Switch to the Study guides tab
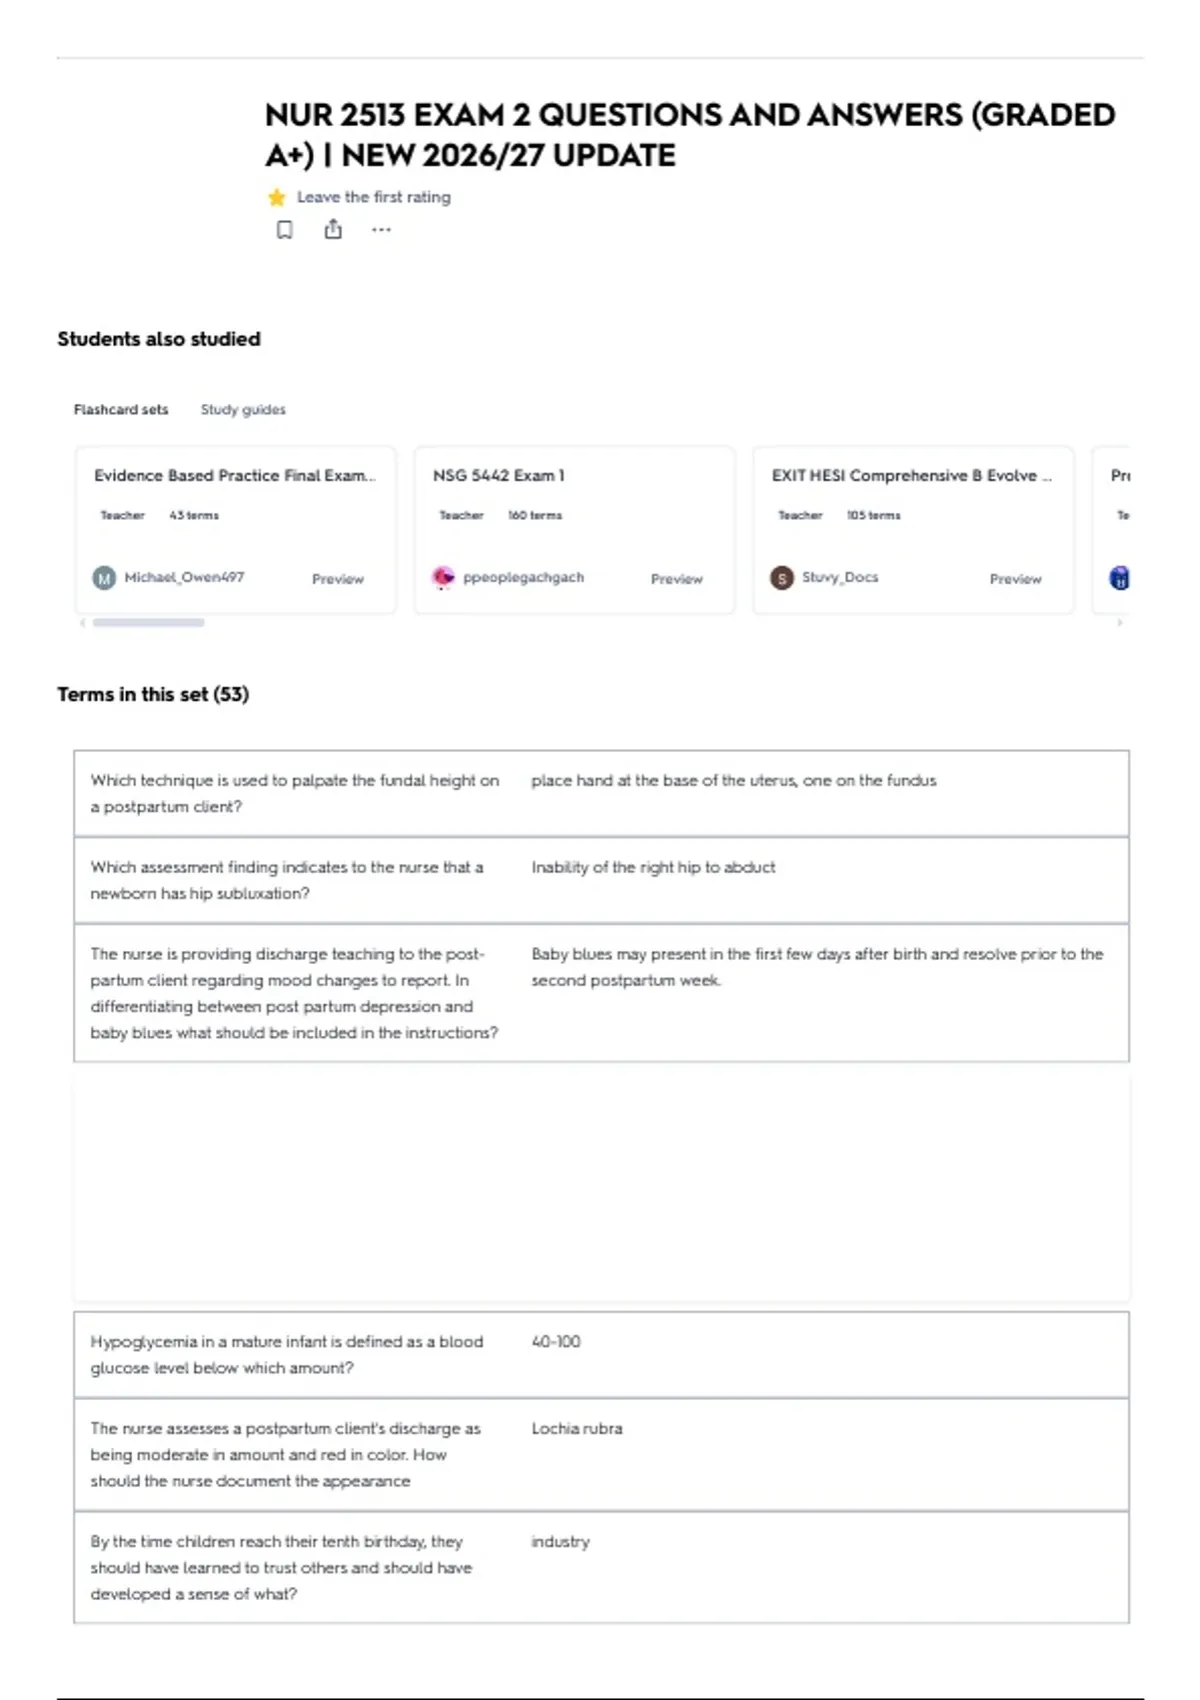This screenshot has width=1200, height=1700. click(x=243, y=409)
